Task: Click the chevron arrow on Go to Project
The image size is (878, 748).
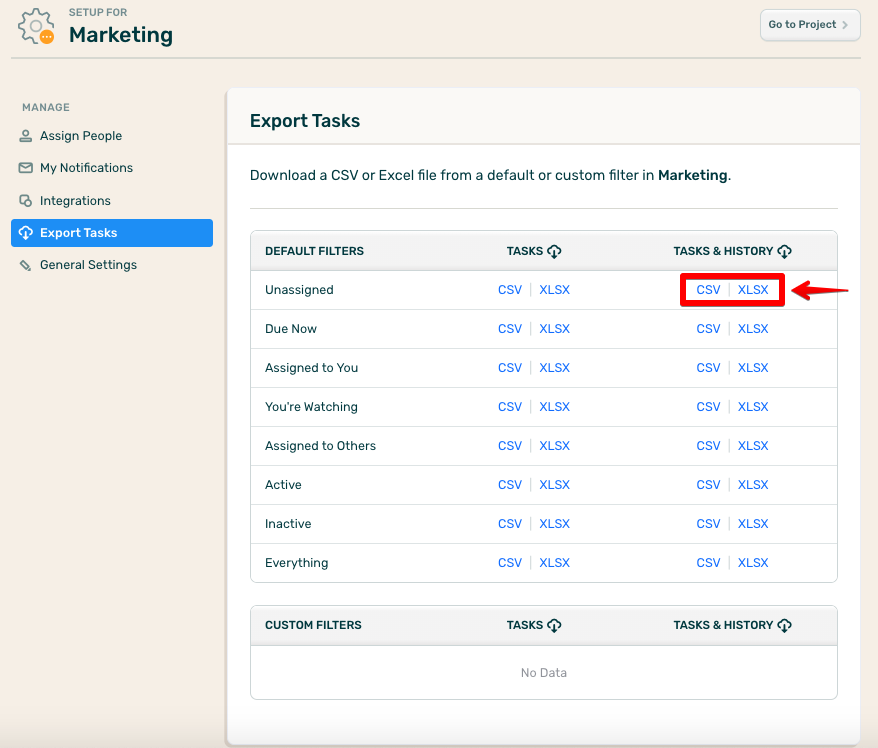Action: click(x=845, y=25)
